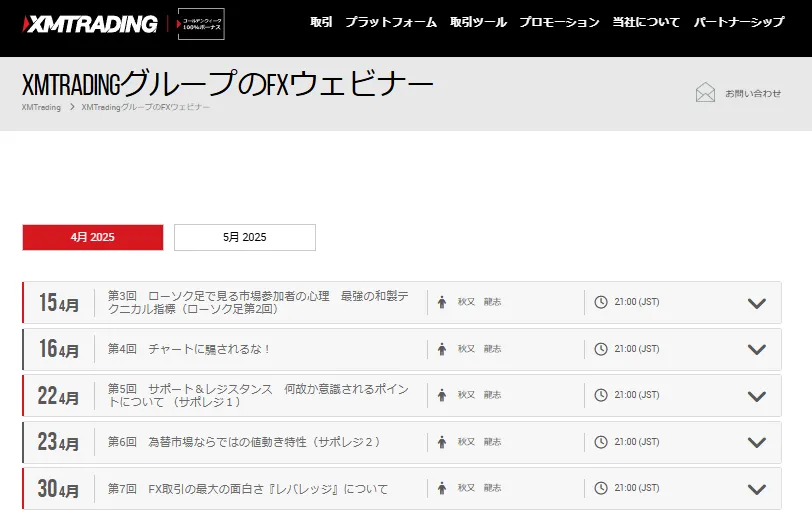Viewport: 812px width, 531px height.
Task: Open the Golden Week 100% bonus banner
Action: coord(201,24)
